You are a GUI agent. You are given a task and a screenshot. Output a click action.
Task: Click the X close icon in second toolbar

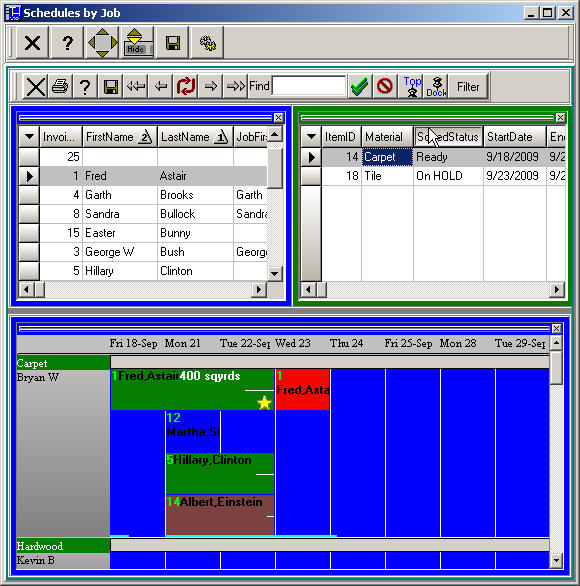[35, 87]
